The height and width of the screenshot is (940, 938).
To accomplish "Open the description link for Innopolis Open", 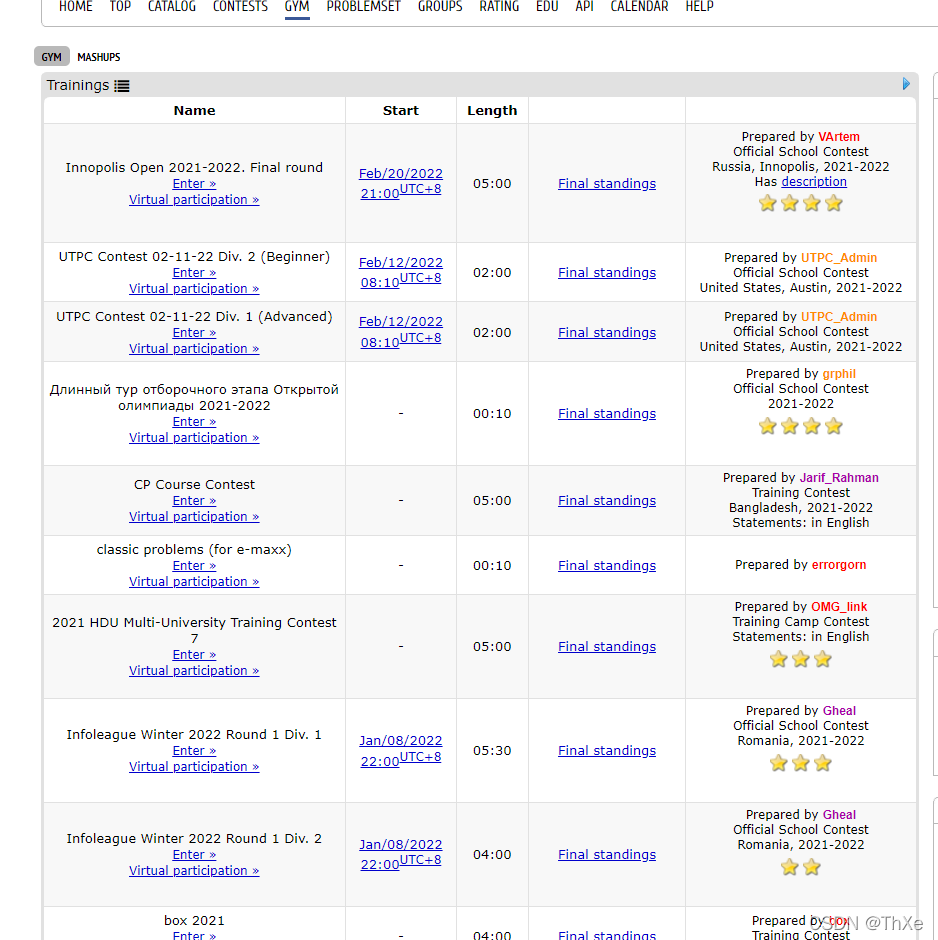I will pyautogui.click(x=814, y=182).
